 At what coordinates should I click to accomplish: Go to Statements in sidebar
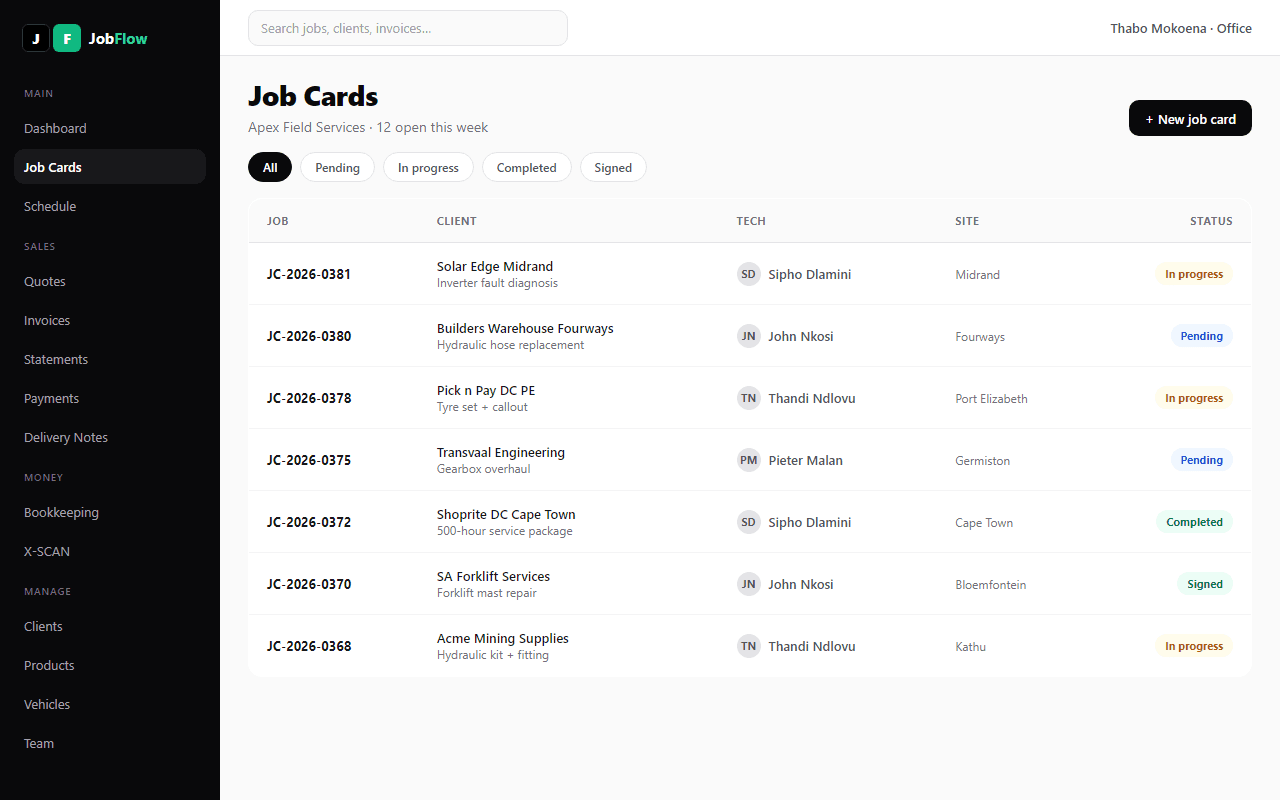coord(110,359)
